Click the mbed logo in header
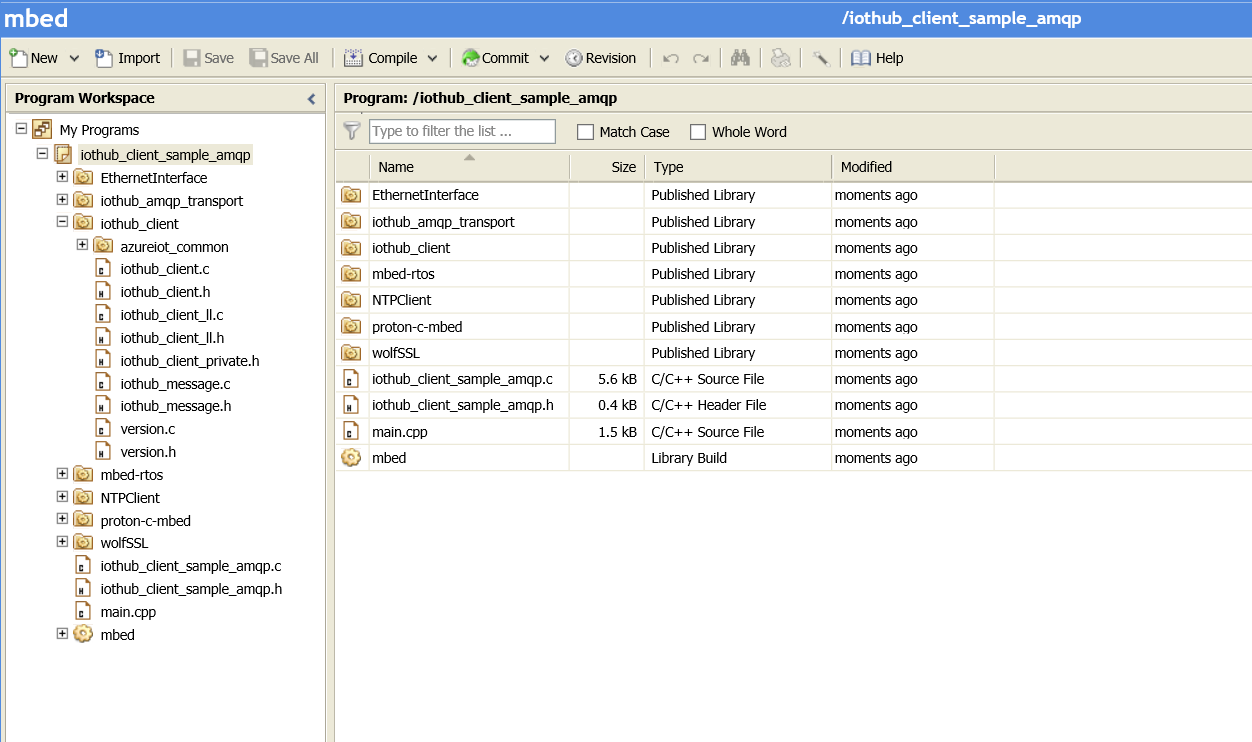Screen dimensions: 1252x742 tap(36, 18)
